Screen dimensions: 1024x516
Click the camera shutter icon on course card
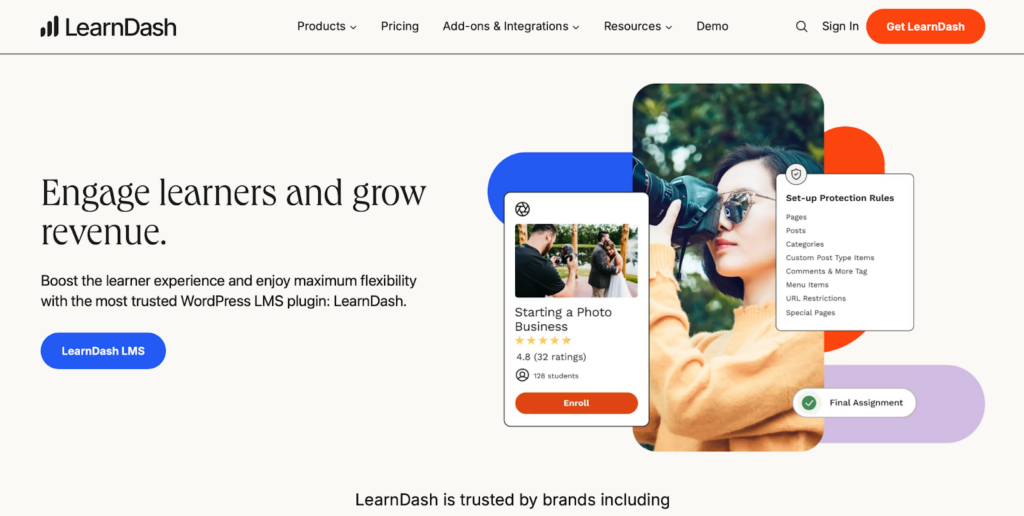tap(522, 209)
